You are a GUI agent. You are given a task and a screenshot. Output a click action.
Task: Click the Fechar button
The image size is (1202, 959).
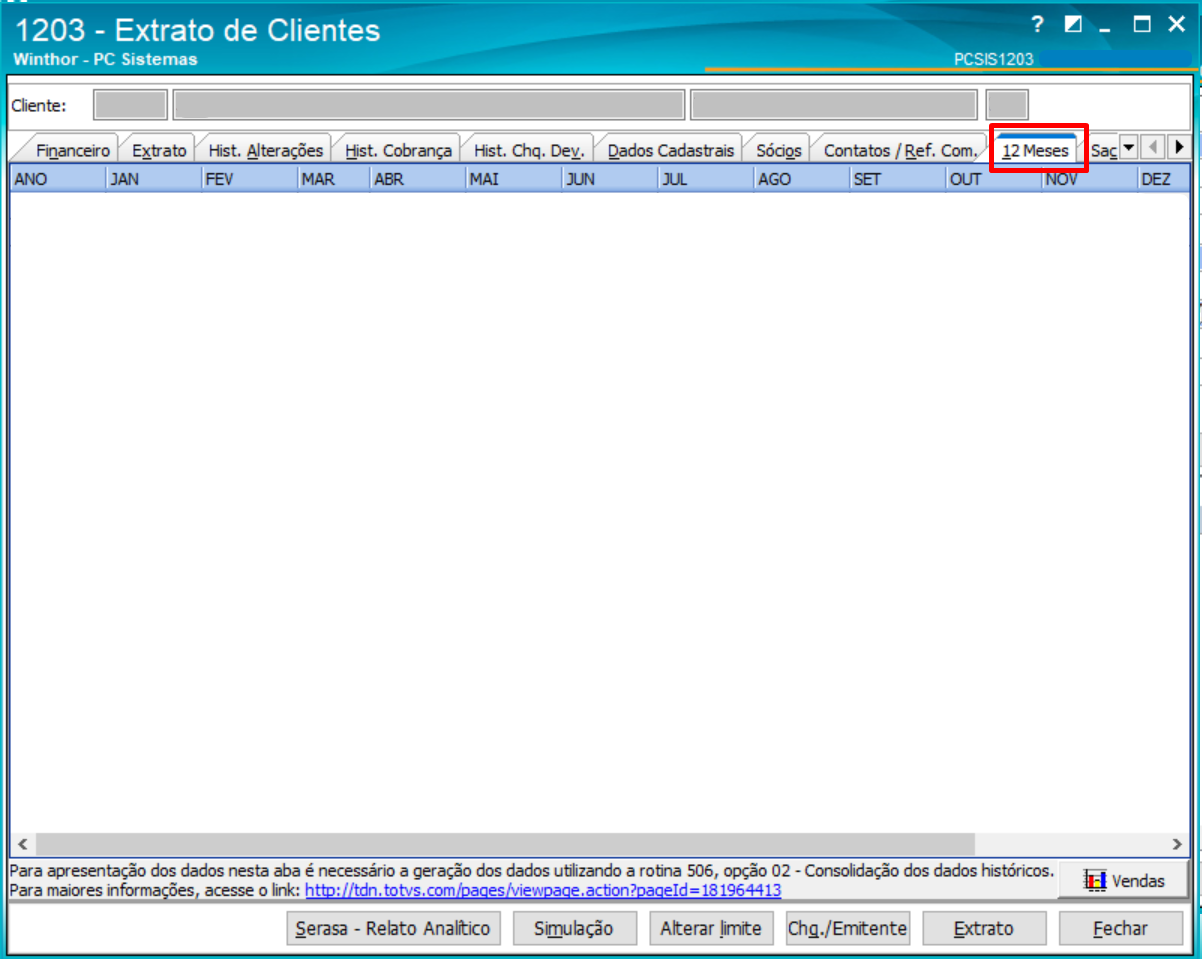click(1120, 929)
